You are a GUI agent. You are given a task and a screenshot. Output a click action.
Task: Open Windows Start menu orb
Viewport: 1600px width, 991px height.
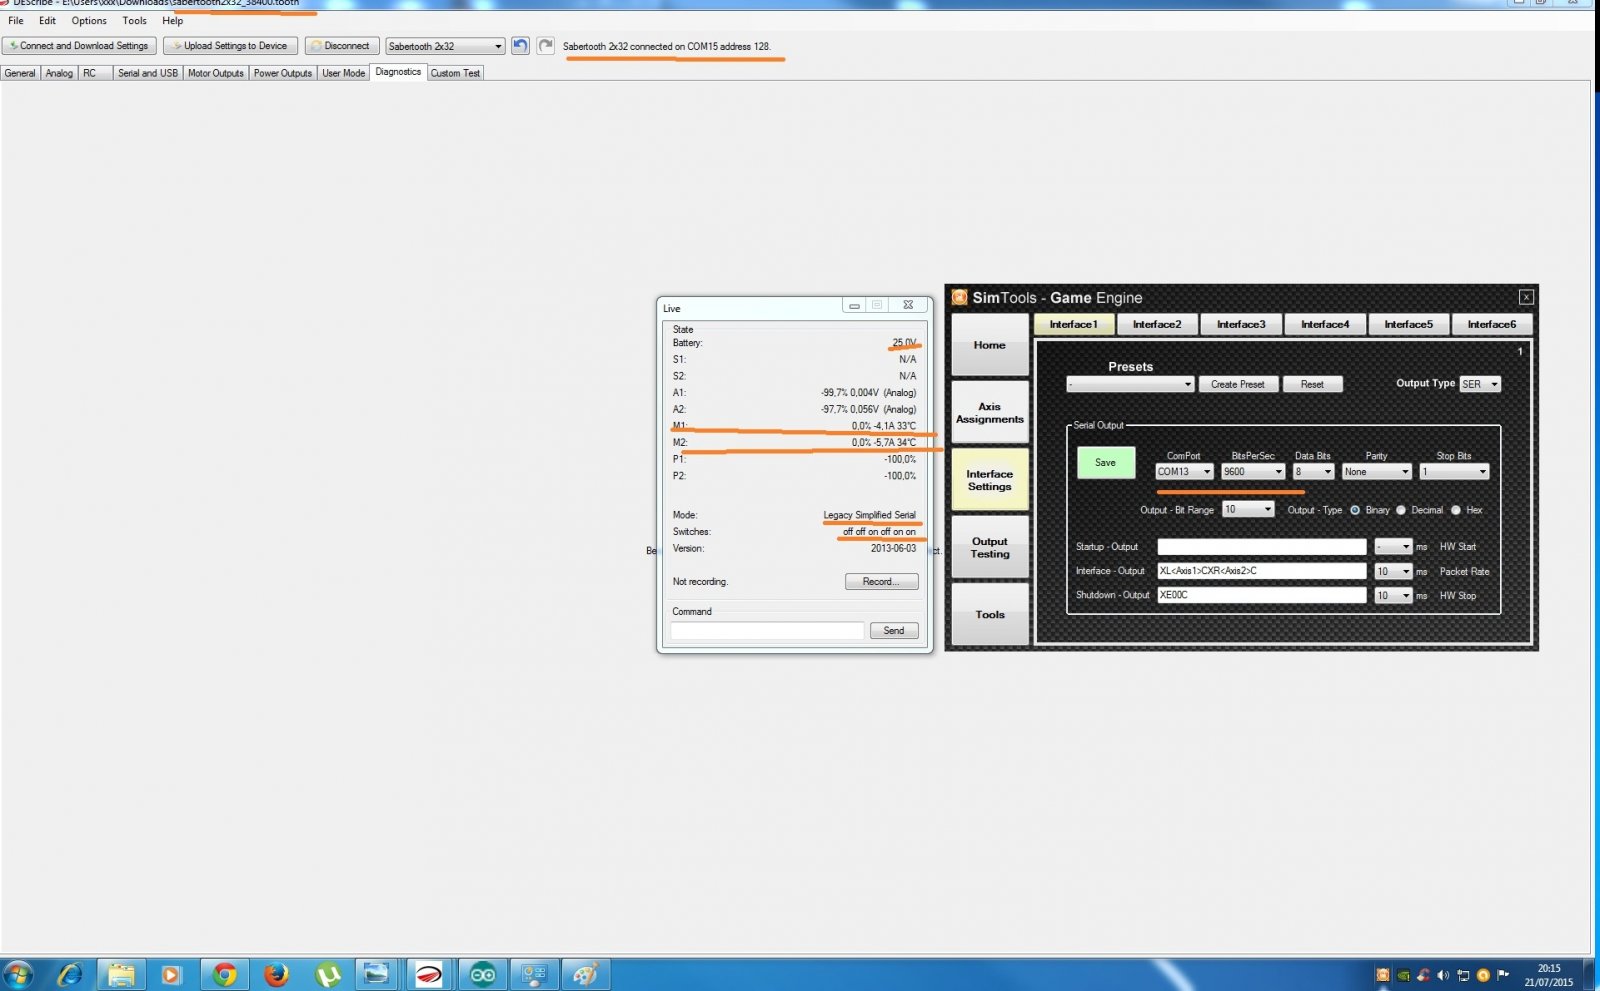click(18, 974)
